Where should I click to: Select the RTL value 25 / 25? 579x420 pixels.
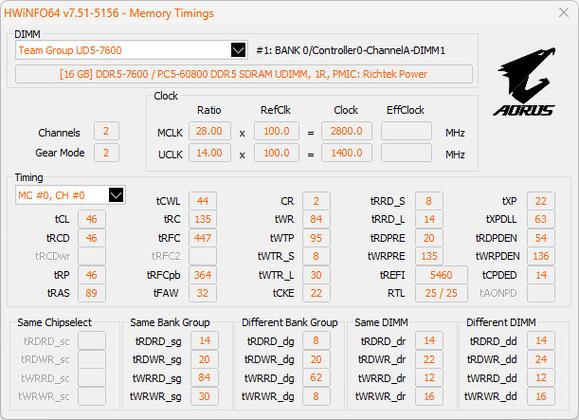pyautogui.click(x=441, y=293)
